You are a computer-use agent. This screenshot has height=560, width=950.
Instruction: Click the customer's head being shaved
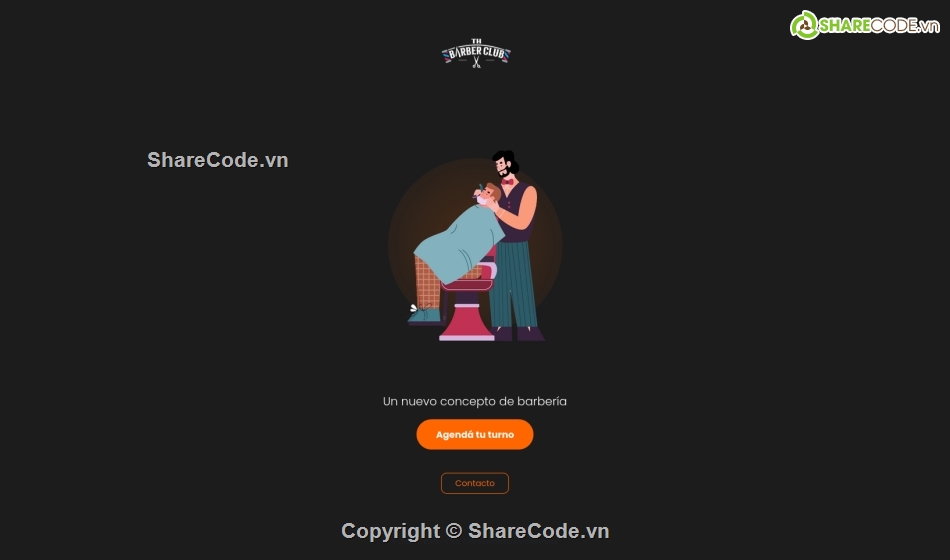coord(488,195)
